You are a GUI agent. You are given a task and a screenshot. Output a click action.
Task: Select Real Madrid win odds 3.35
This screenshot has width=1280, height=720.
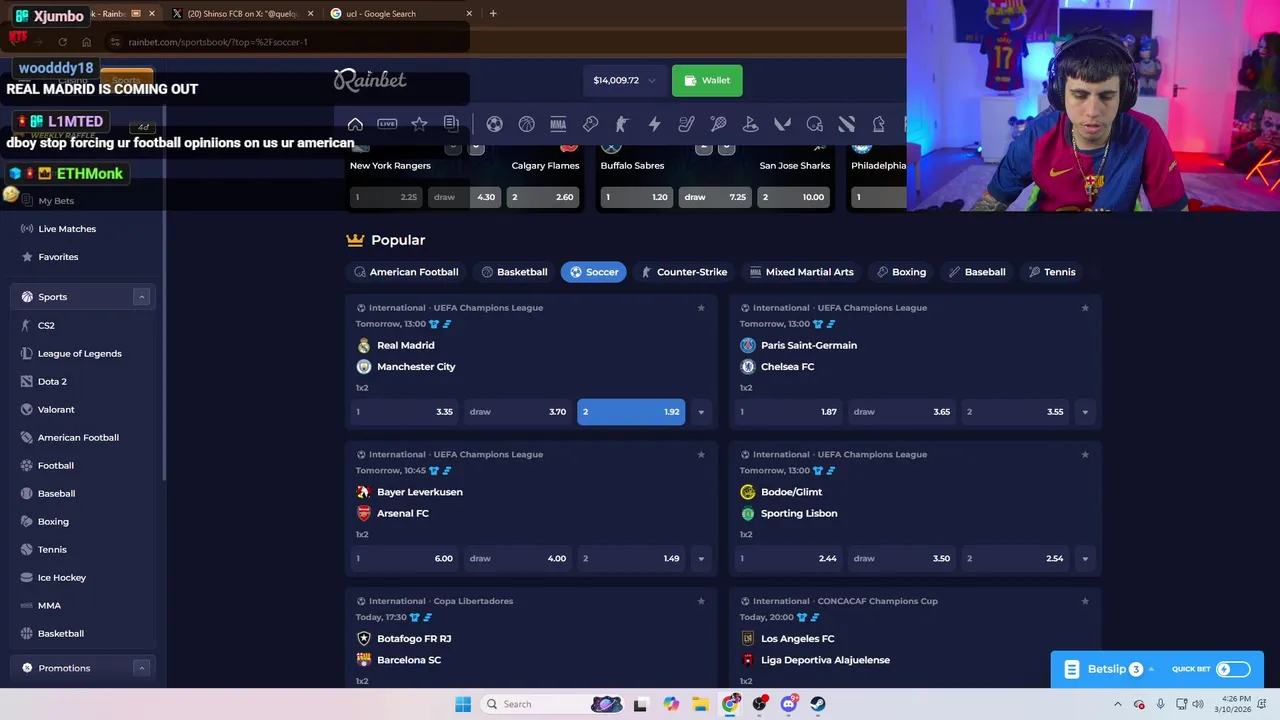404,412
